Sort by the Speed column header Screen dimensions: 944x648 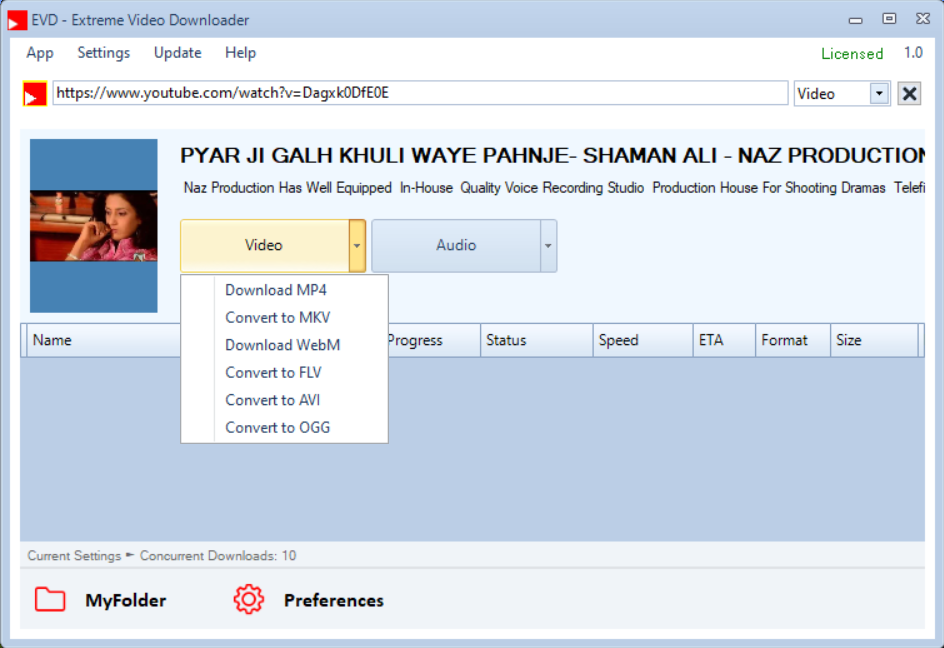(643, 340)
